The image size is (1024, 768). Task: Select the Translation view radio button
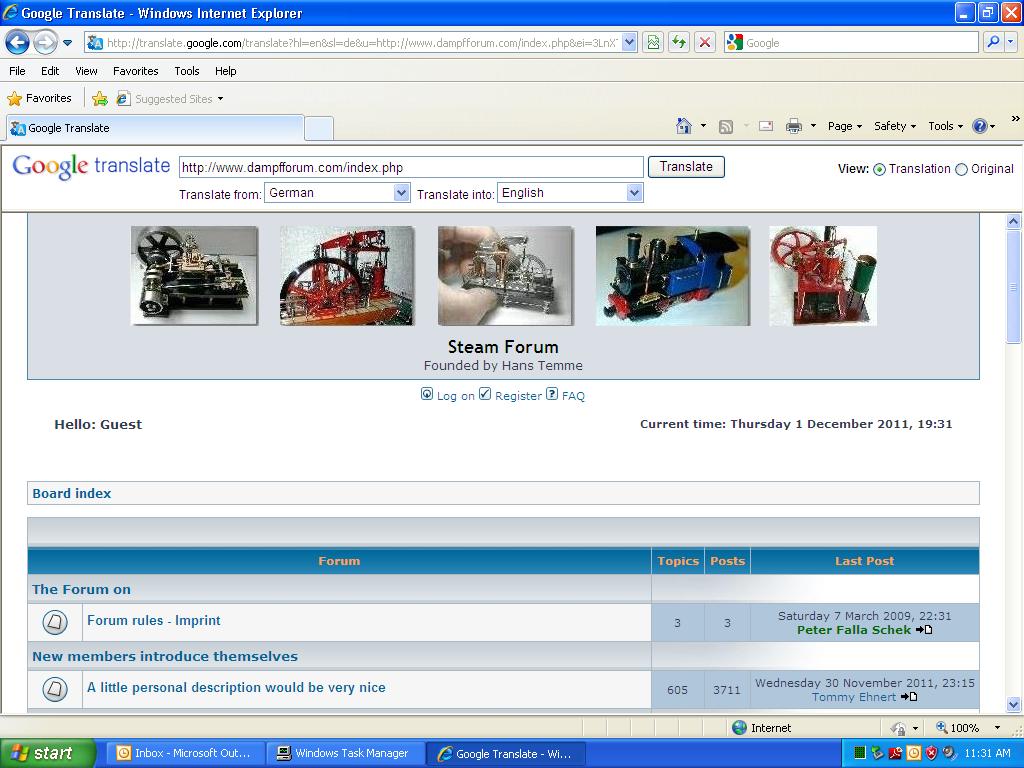pyautogui.click(x=879, y=170)
